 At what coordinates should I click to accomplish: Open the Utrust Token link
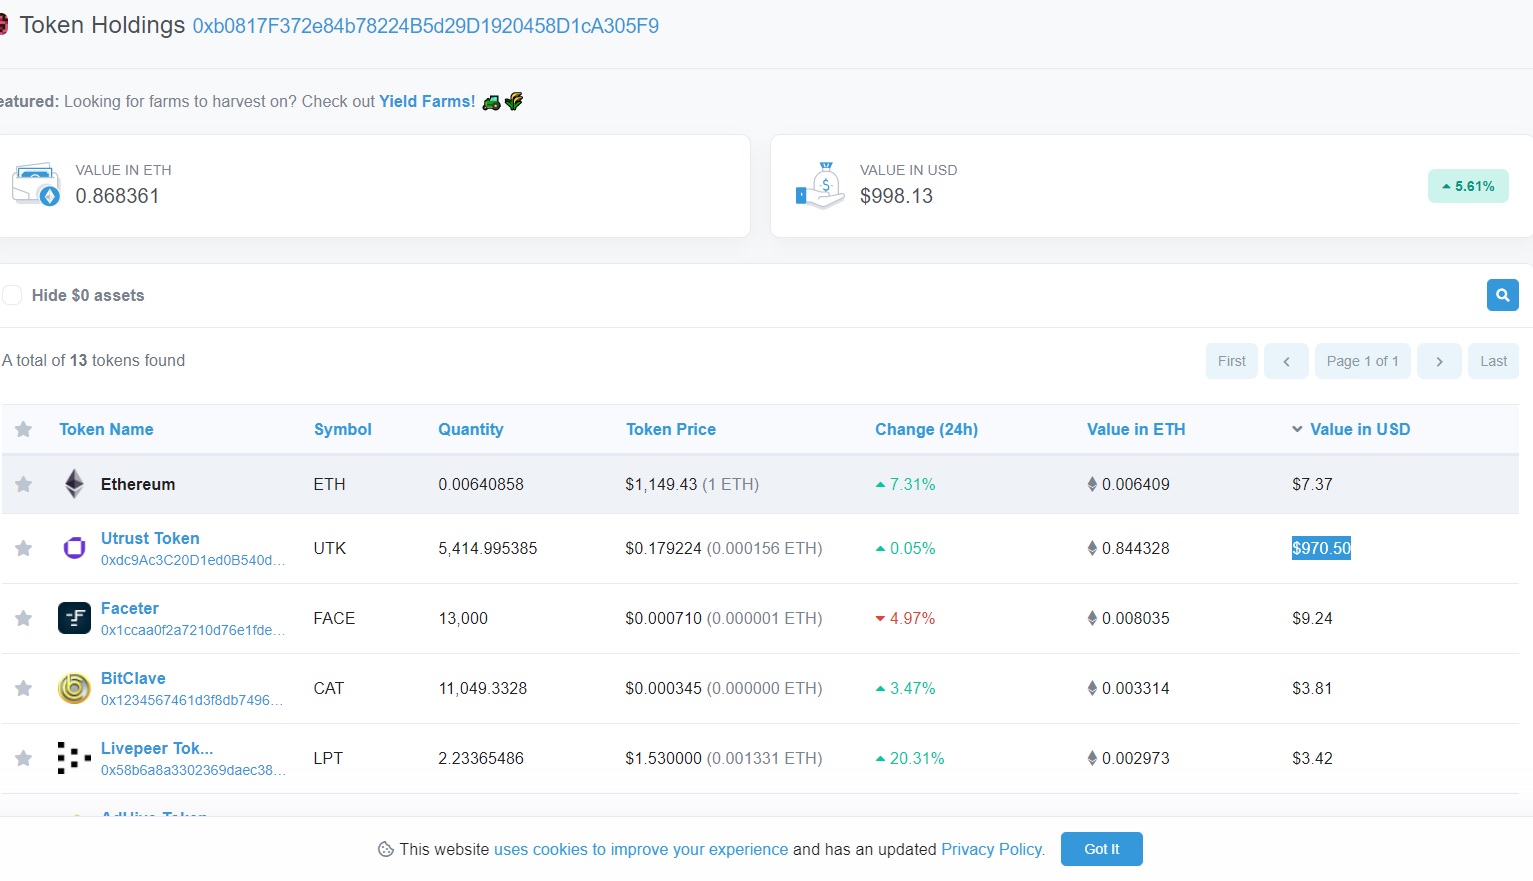[150, 538]
